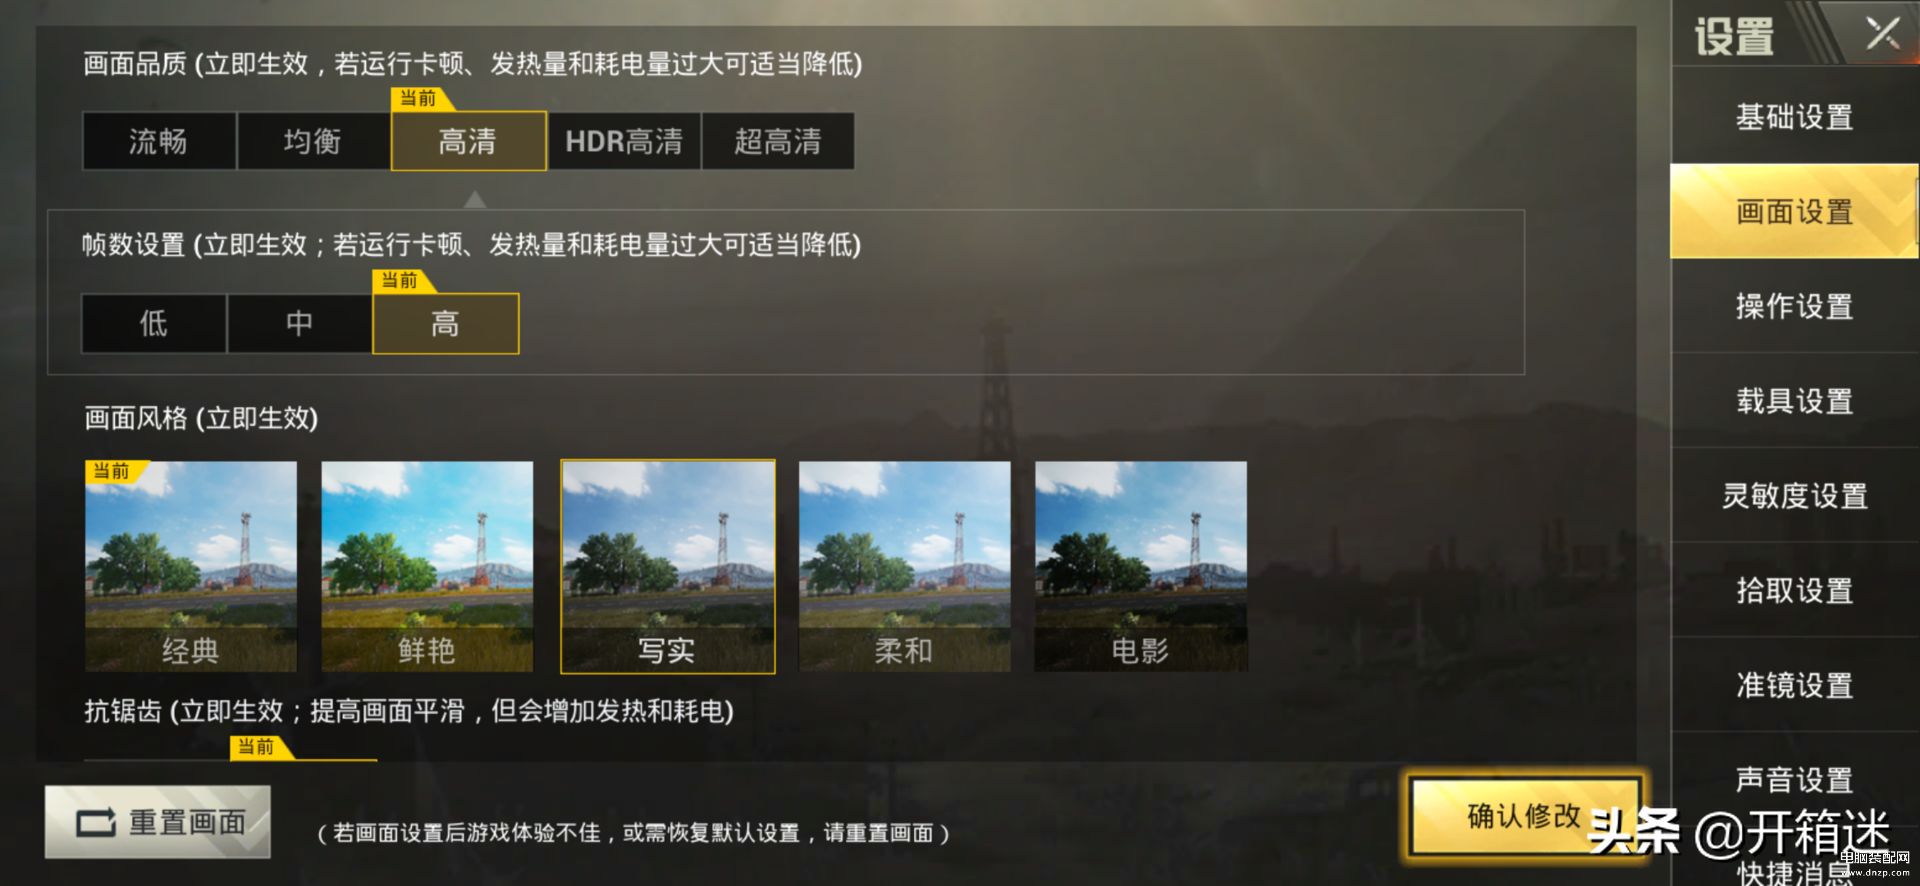
Task: Pick the 写实 style thumbnail
Action: pos(668,566)
